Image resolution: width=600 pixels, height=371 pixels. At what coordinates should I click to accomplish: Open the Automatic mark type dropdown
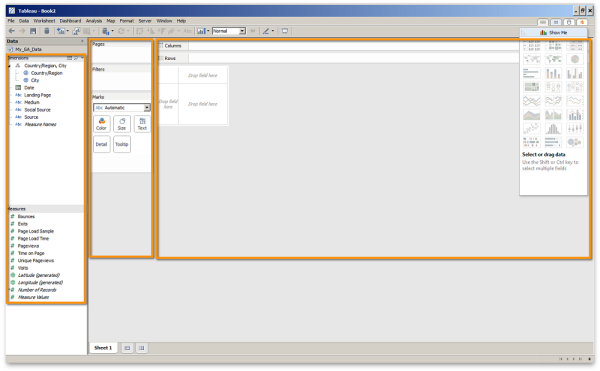[x=122, y=108]
